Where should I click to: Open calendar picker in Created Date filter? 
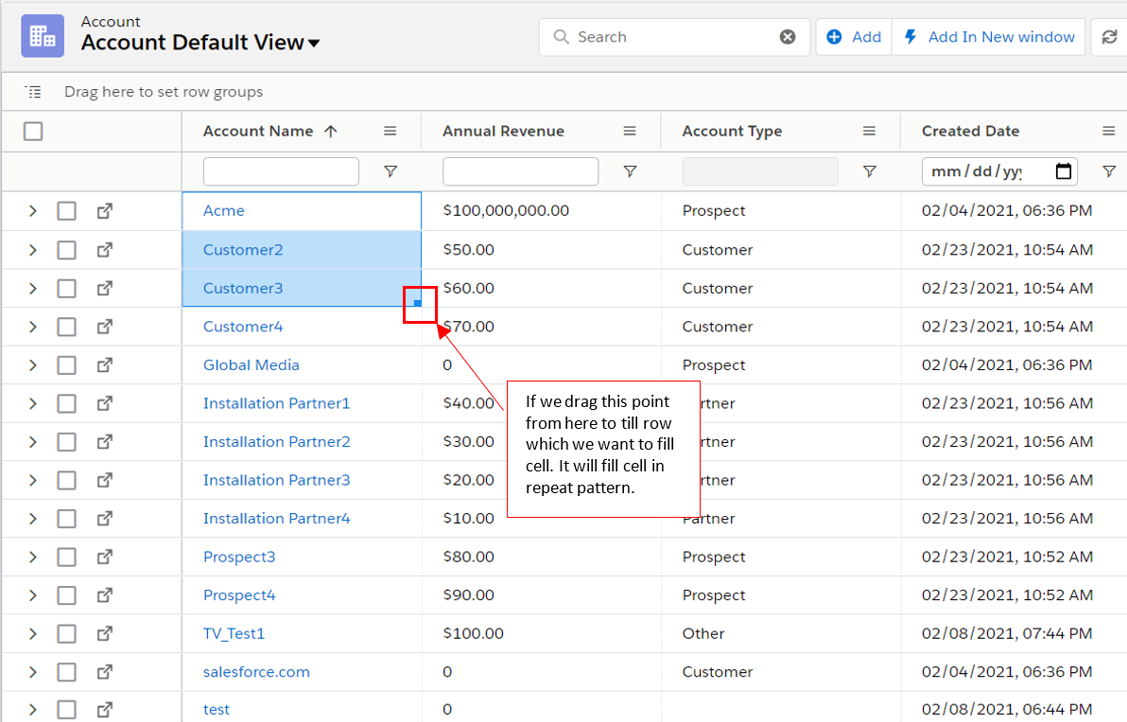tap(1064, 171)
